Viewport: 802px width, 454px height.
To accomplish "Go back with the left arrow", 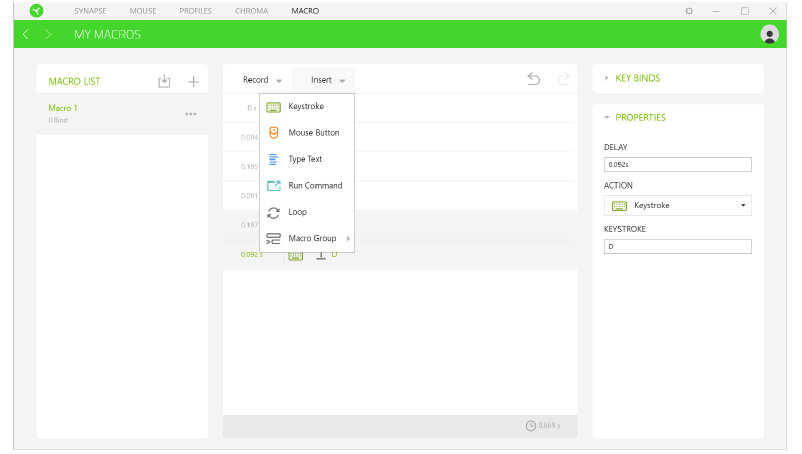I will pyautogui.click(x=26, y=34).
